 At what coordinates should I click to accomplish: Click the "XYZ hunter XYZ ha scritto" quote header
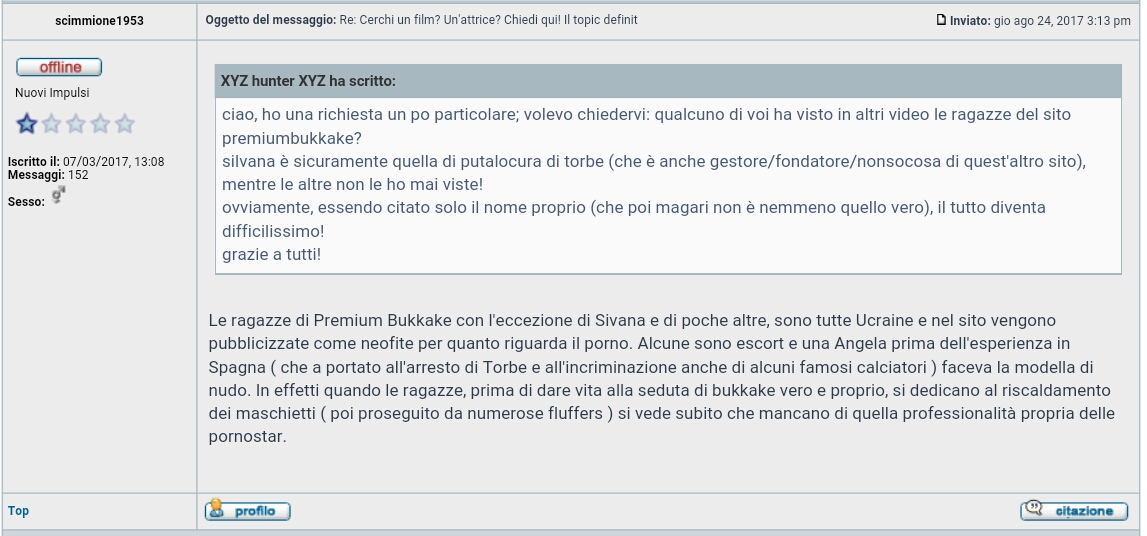point(308,81)
